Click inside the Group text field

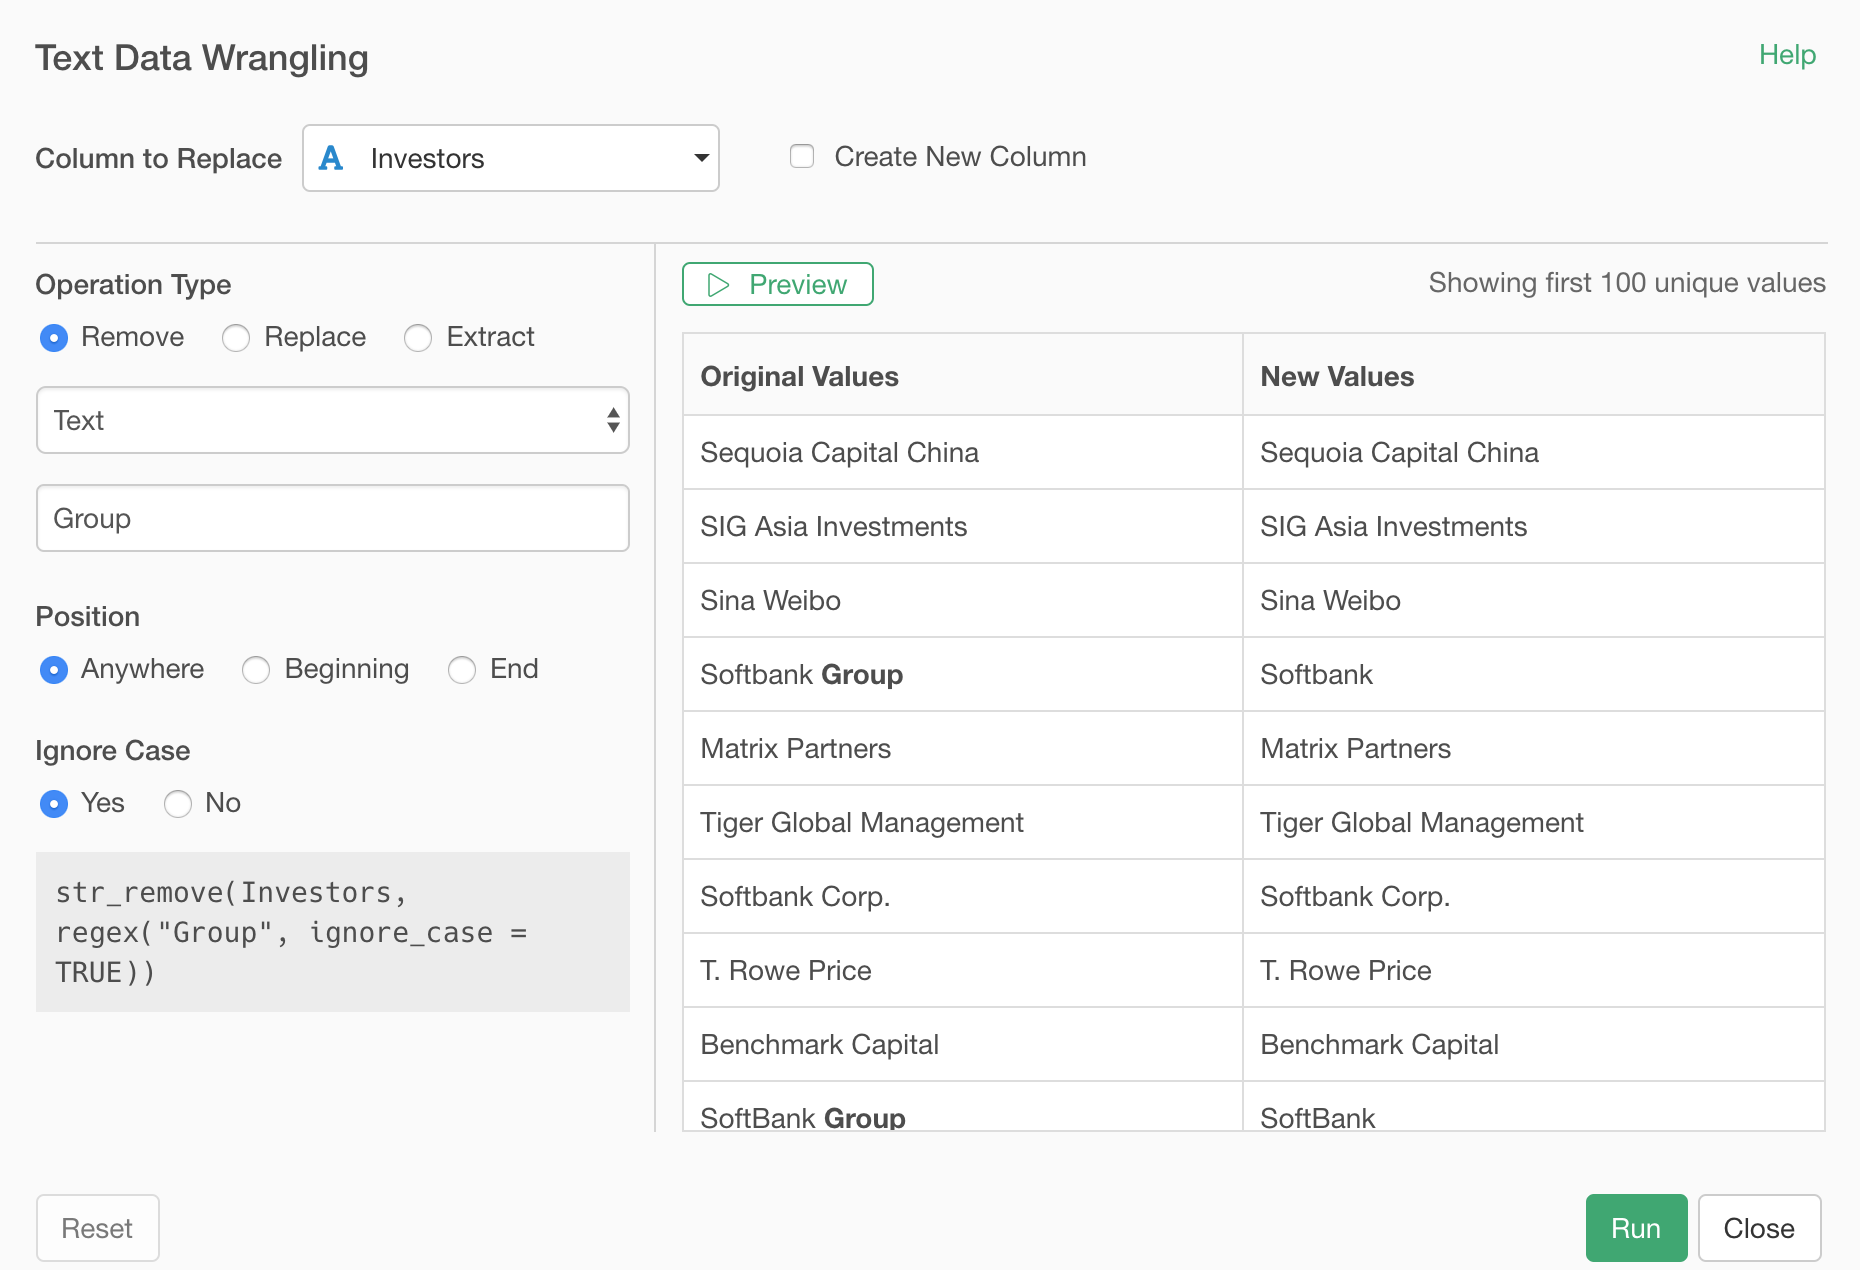[333, 518]
